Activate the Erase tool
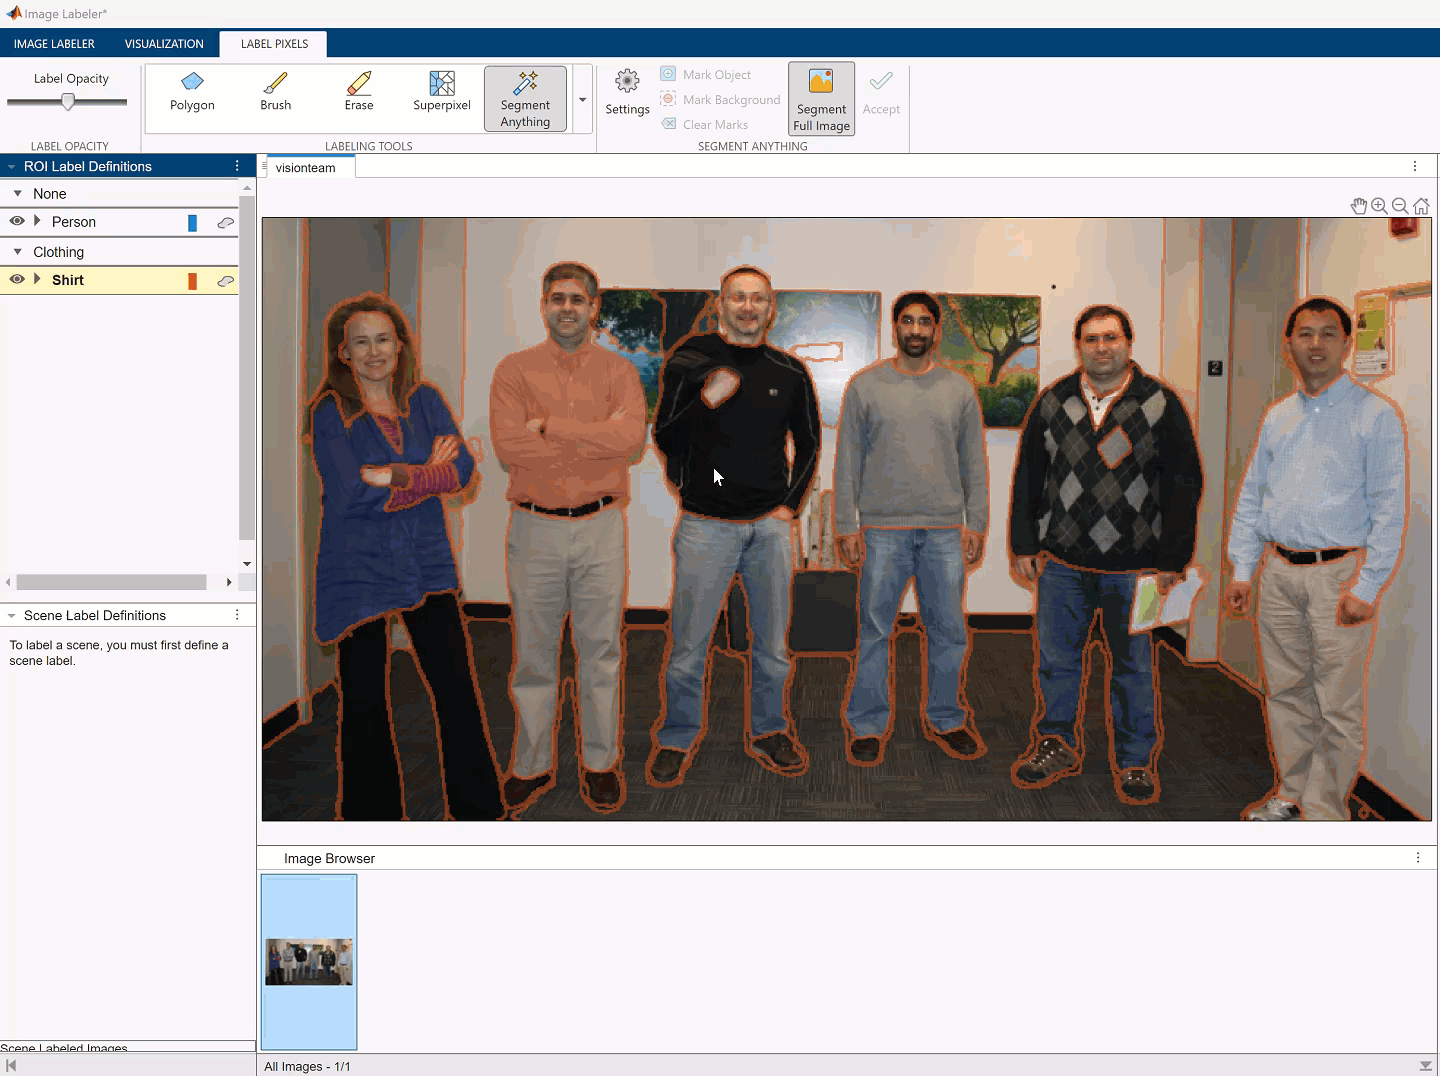The width and height of the screenshot is (1440, 1076). coord(358,92)
